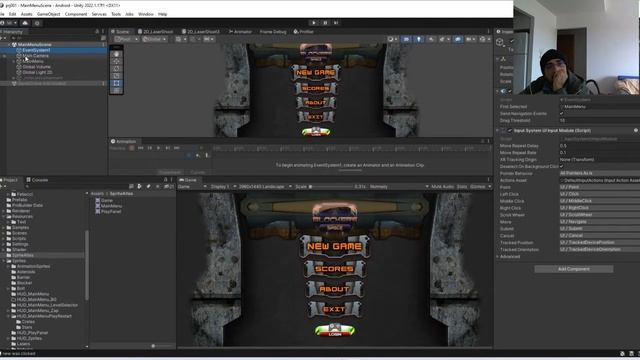Open Pointer Behavior dropdown
The height and width of the screenshot is (360, 640).
point(600,173)
